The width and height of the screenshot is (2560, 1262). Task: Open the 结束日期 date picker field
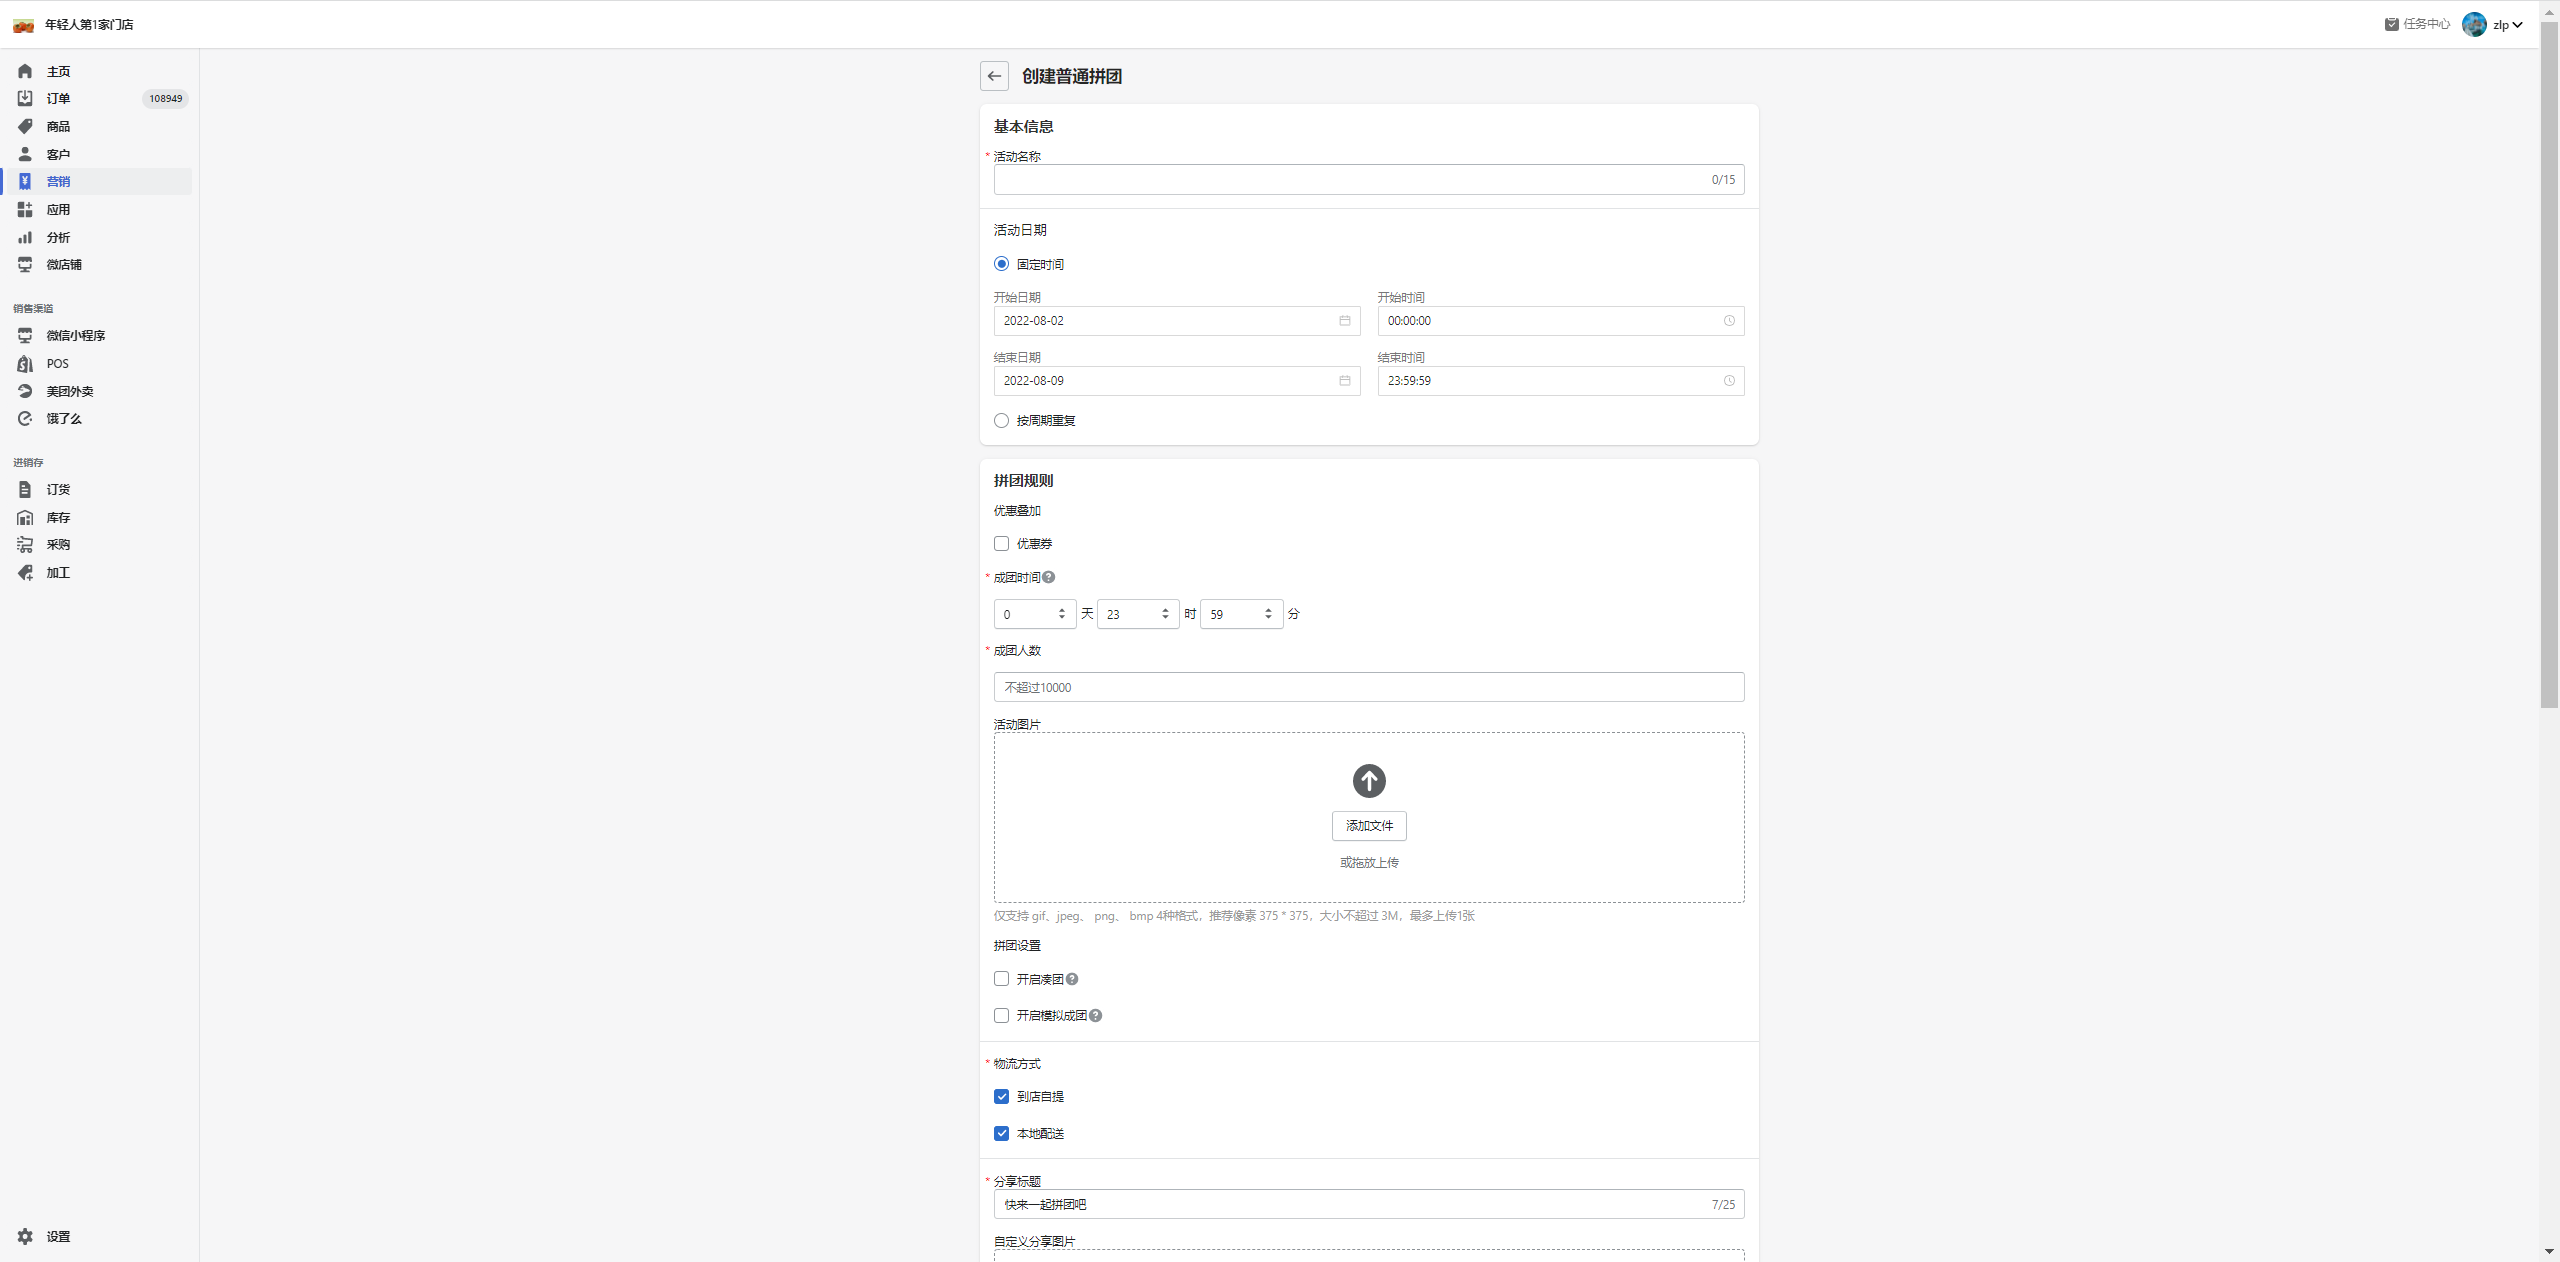1176,381
